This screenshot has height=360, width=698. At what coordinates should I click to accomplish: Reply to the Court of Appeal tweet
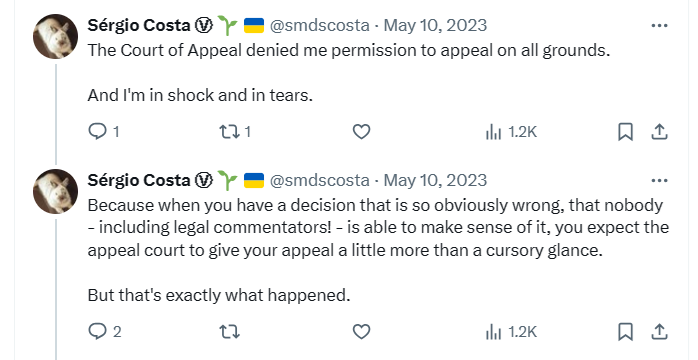pyautogui.click(x=103, y=132)
